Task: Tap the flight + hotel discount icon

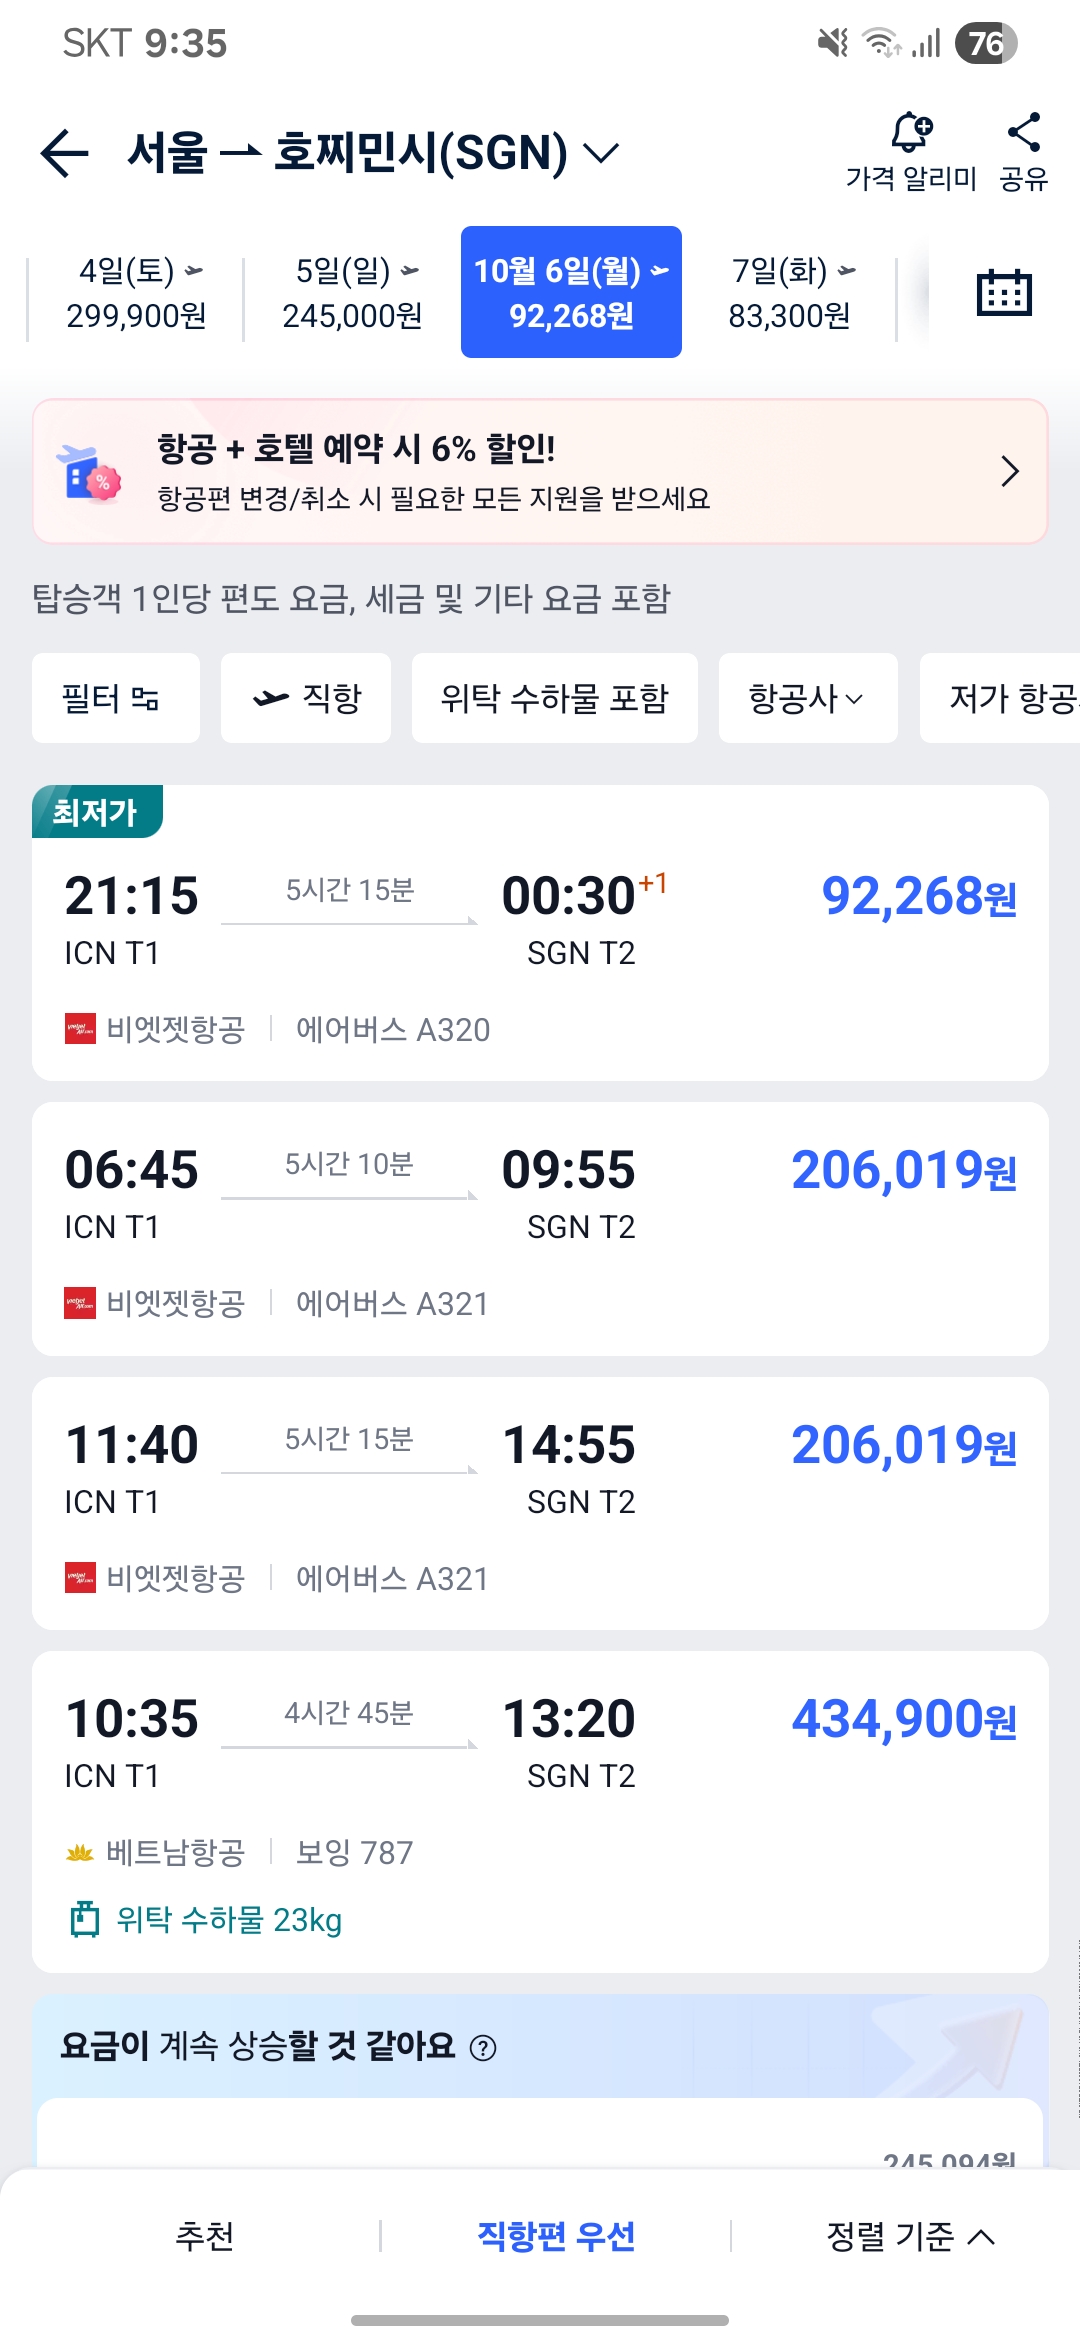Action: click(x=90, y=473)
